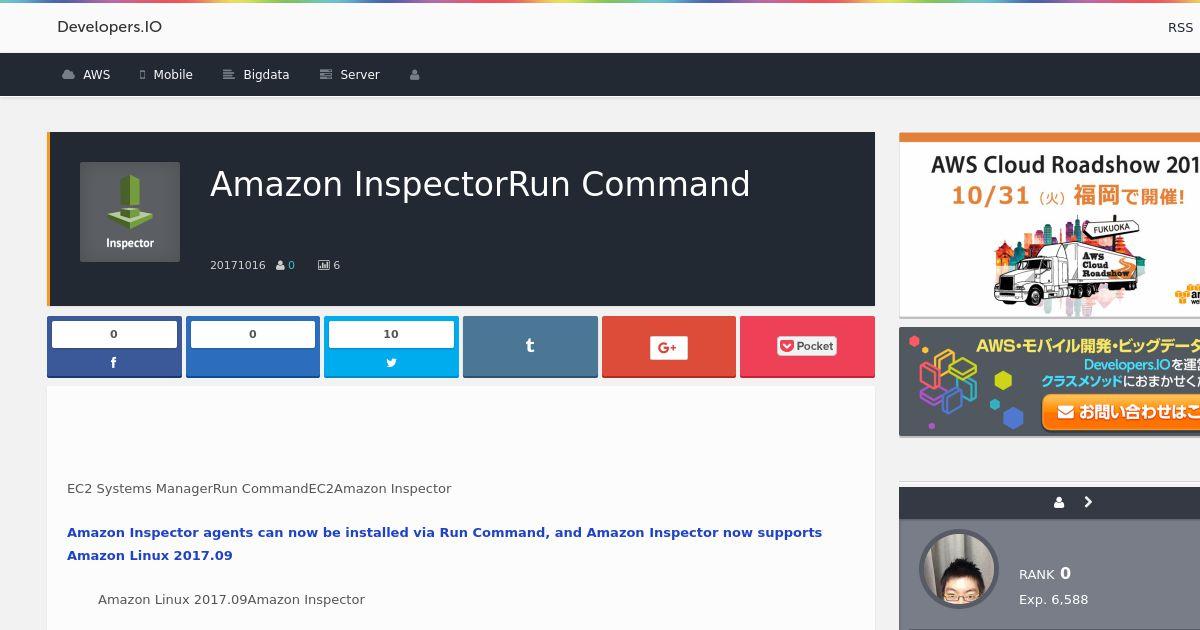Click the date 20171016
This screenshot has height=630, width=1200.
(238, 265)
